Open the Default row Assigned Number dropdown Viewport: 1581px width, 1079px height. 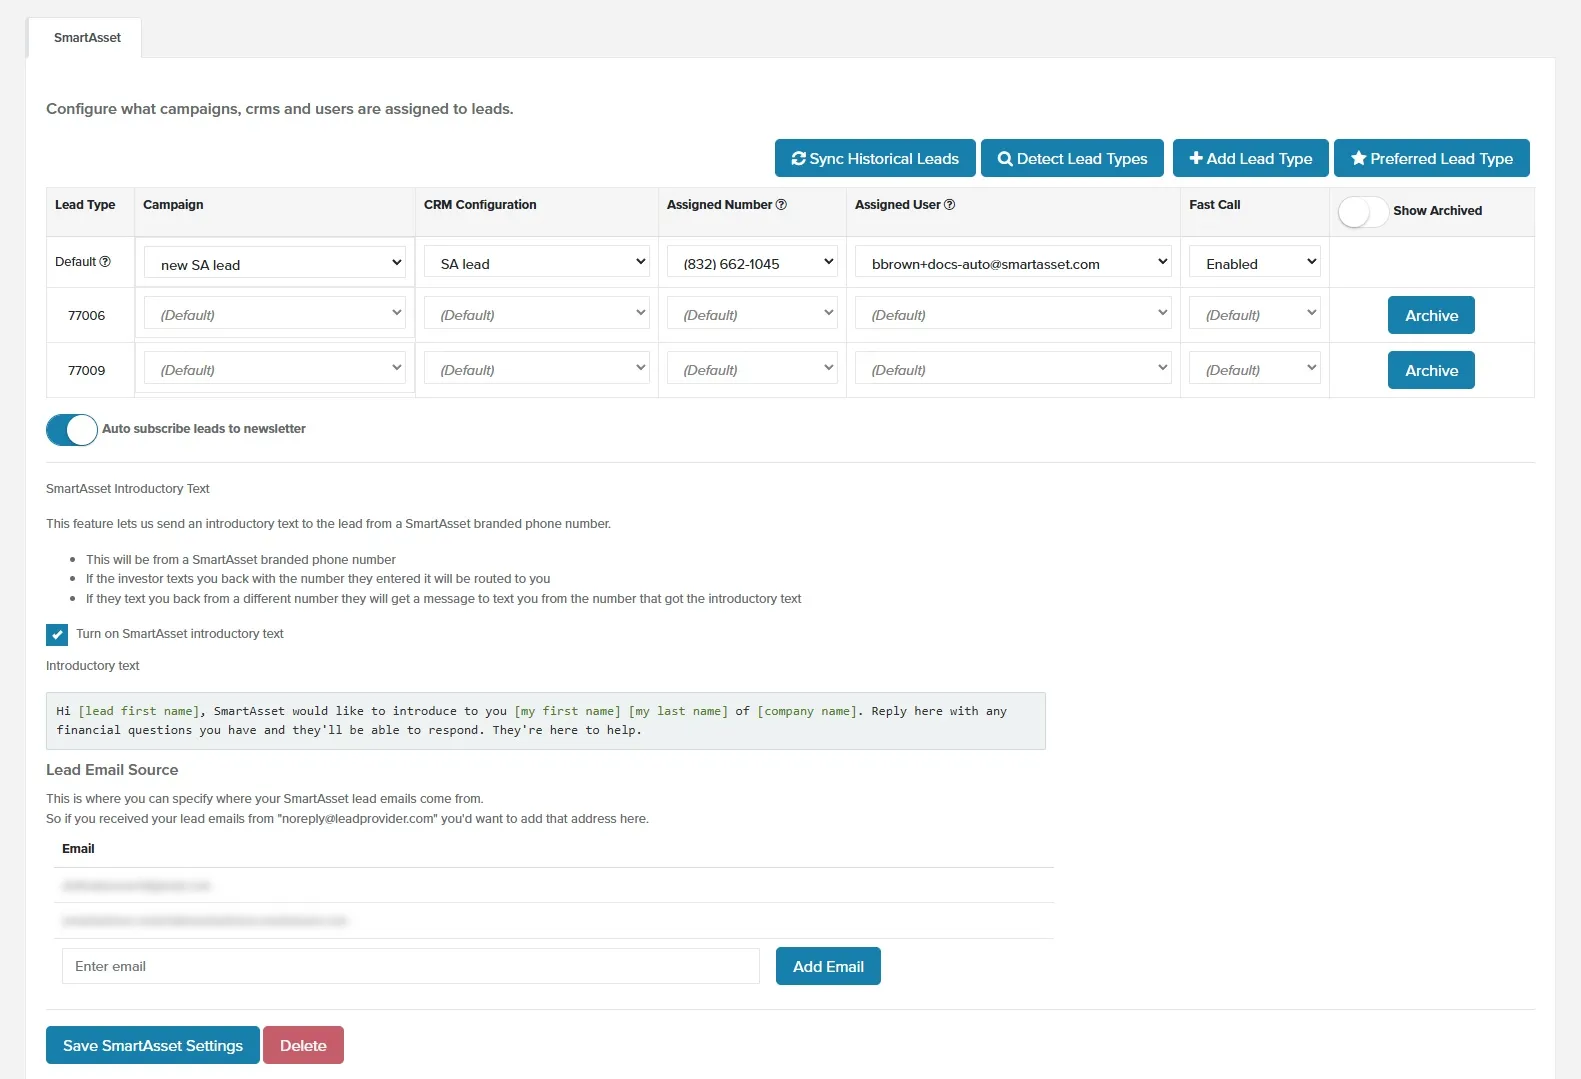pos(752,263)
